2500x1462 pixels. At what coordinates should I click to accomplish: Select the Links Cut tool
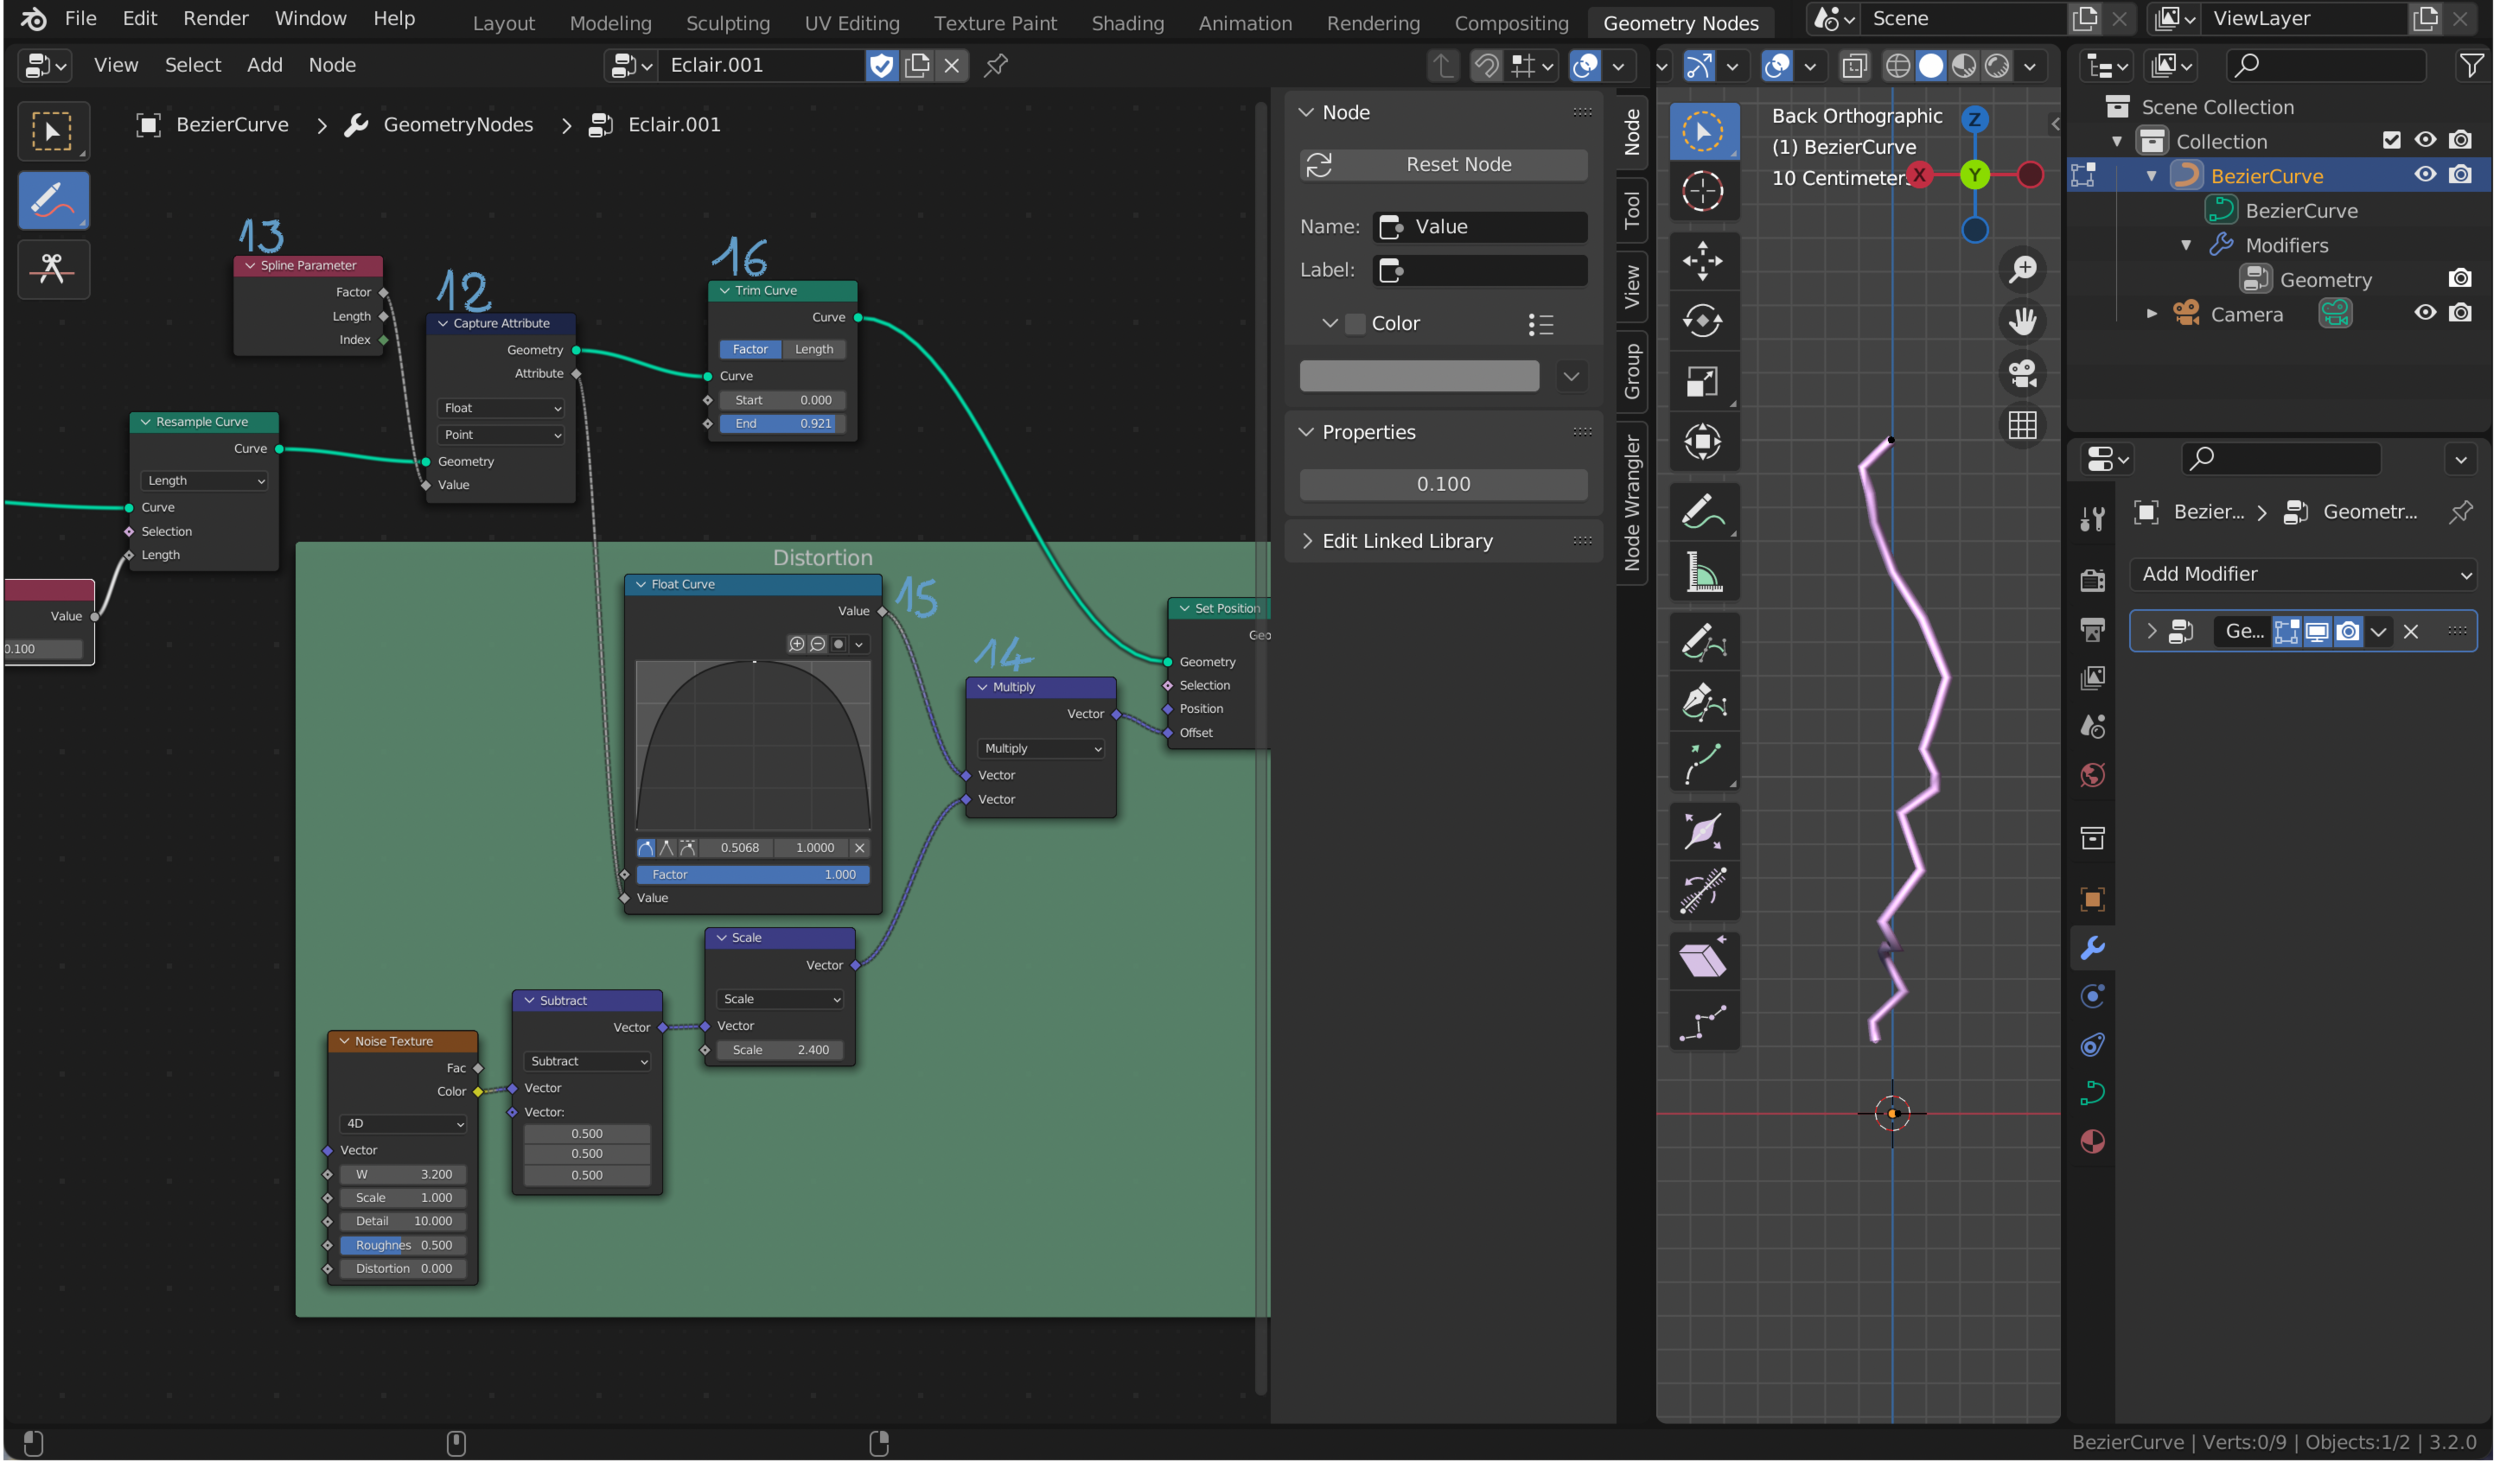pos(53,269)
